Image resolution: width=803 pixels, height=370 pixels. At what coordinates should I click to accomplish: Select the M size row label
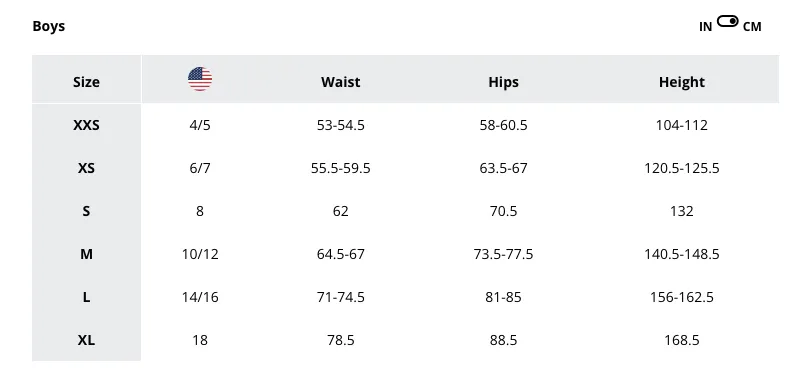pyautogui.click(x=86, y=254)
